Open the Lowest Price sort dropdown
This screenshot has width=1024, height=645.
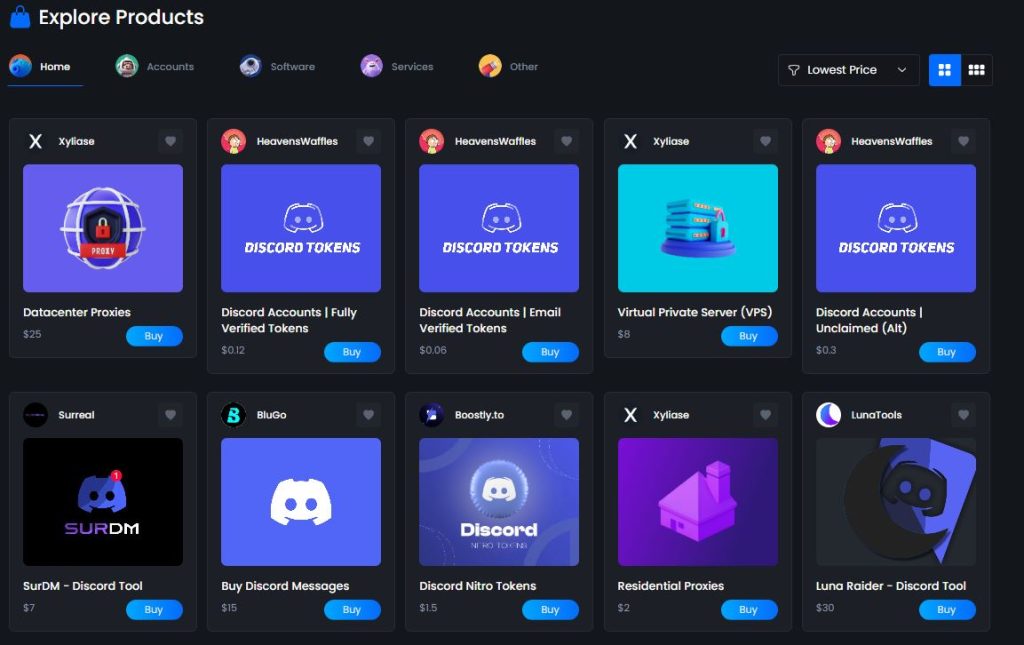(x=848, y=70)
